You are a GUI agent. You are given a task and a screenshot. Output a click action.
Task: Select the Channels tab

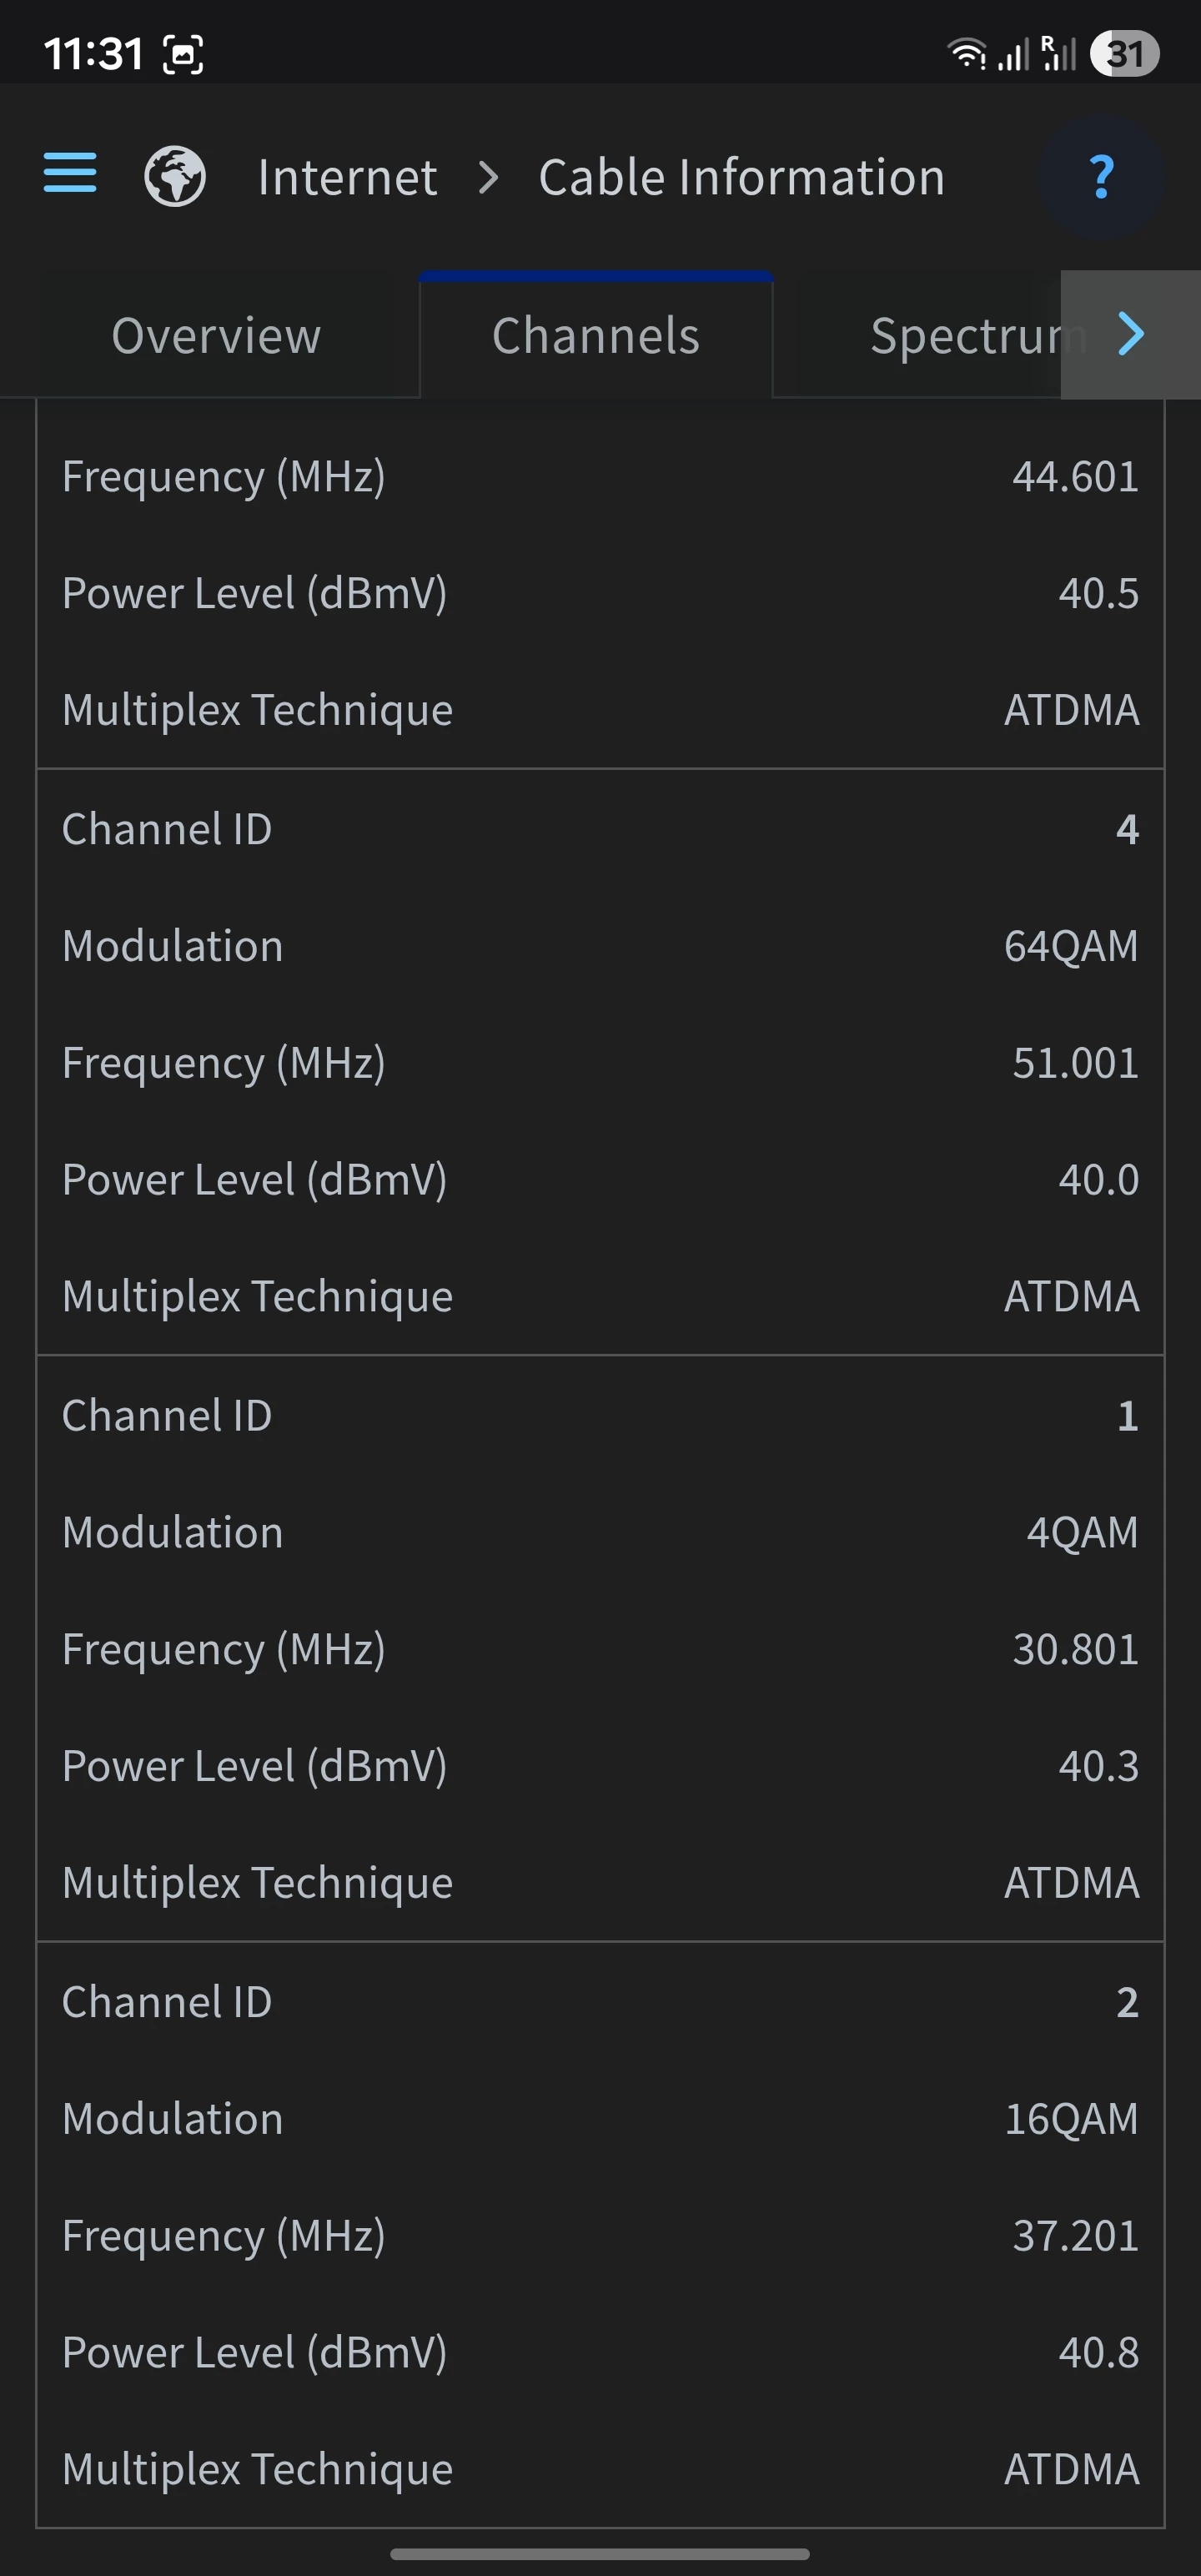596,336
